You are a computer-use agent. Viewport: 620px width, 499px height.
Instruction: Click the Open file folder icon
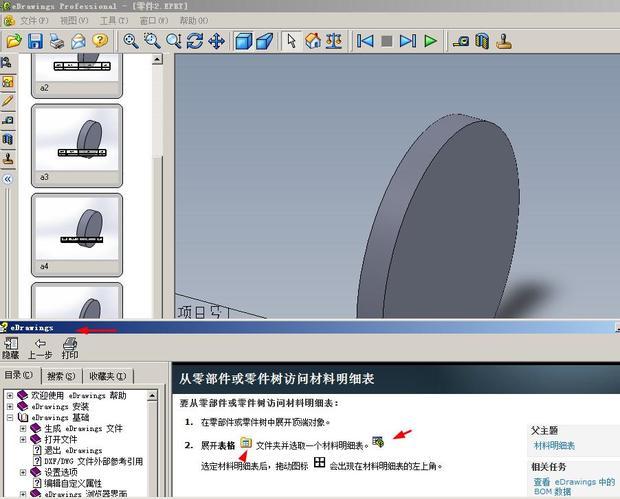pyautogui.click(x=13, y=41)
